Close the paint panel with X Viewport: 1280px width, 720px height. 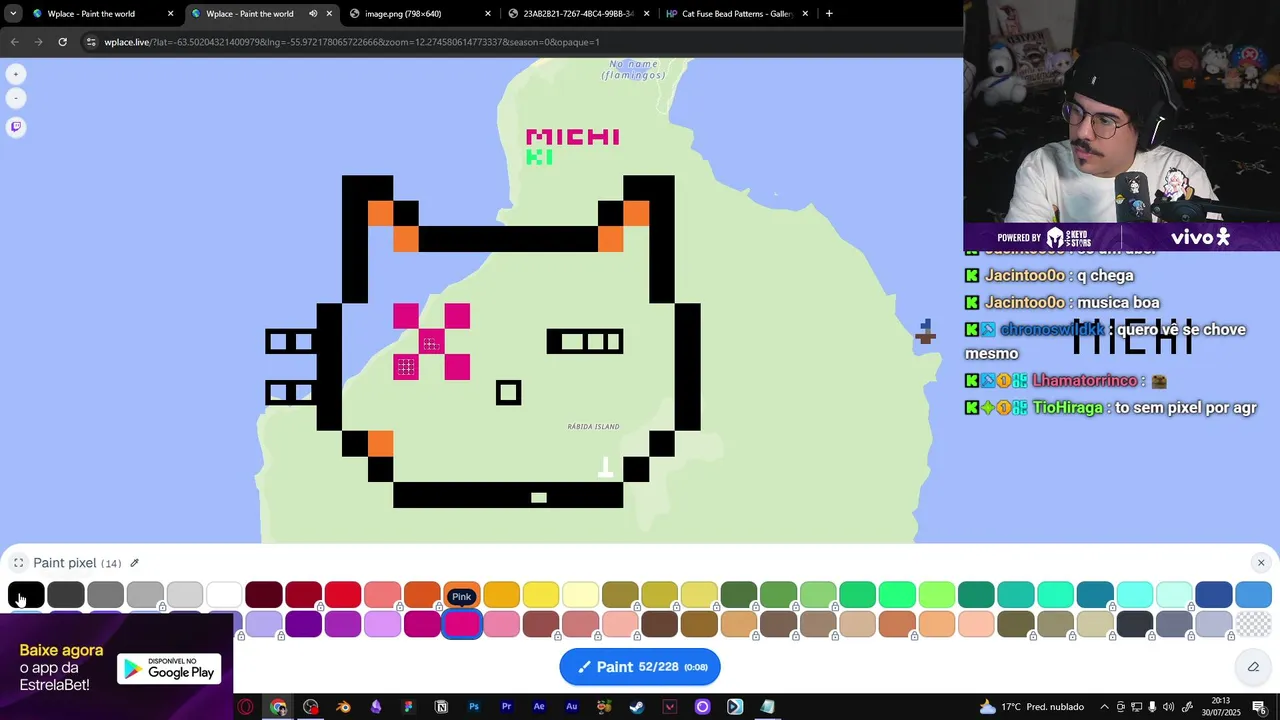click(1261, 563)
